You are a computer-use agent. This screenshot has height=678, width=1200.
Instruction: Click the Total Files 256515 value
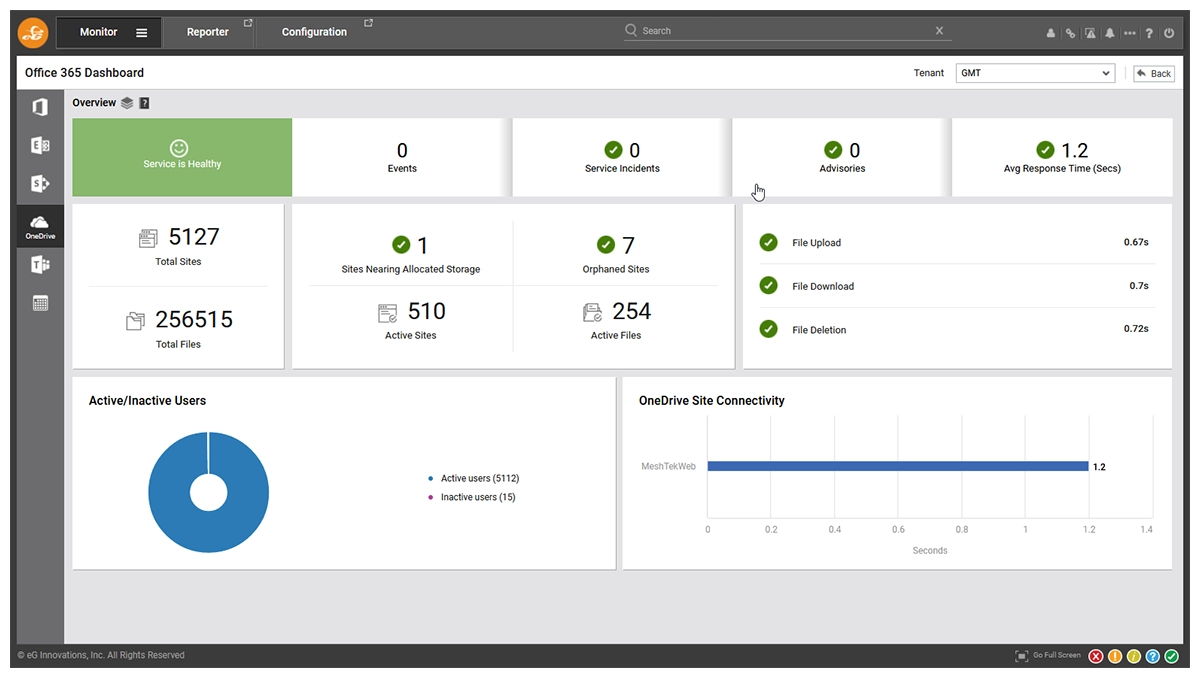pyautogui.click(x=194, y=320)
